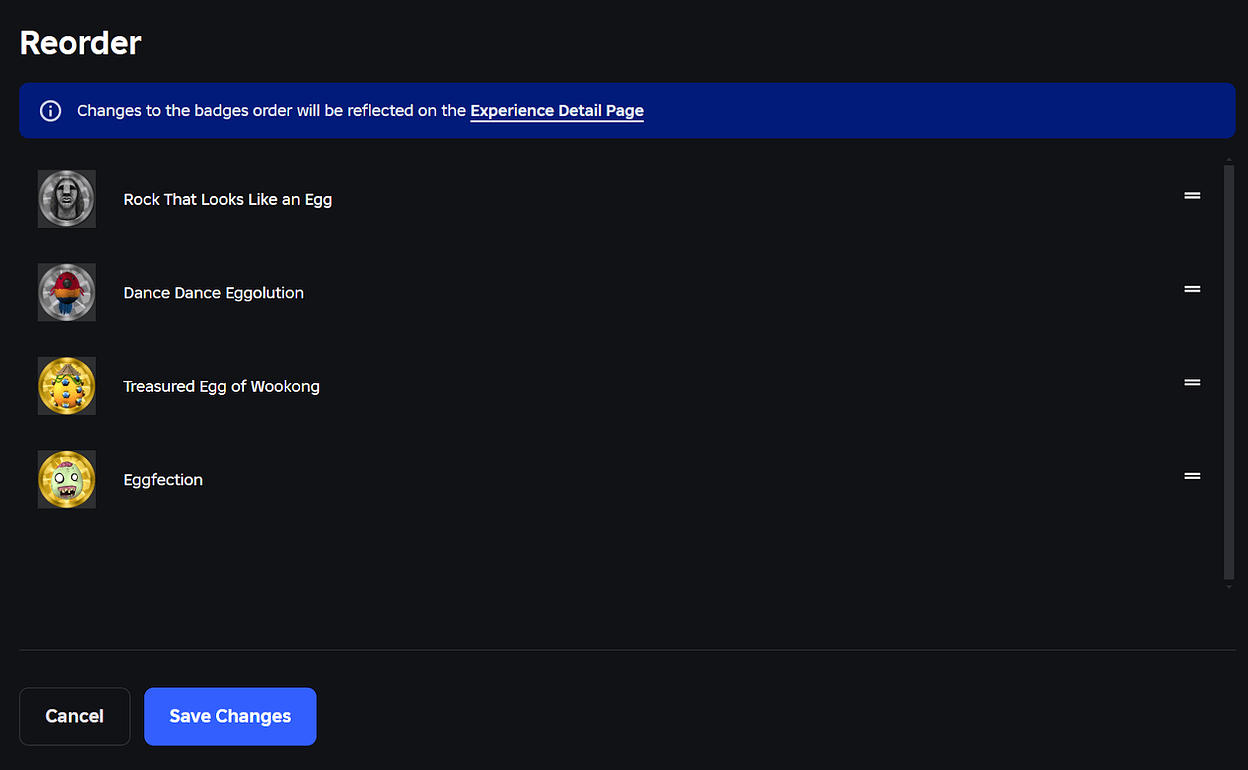This screenshot has width=1248, height=770.
Task: Click the reorder handle for Treasured Egg of Wookong
Action: pos(1192,383)
